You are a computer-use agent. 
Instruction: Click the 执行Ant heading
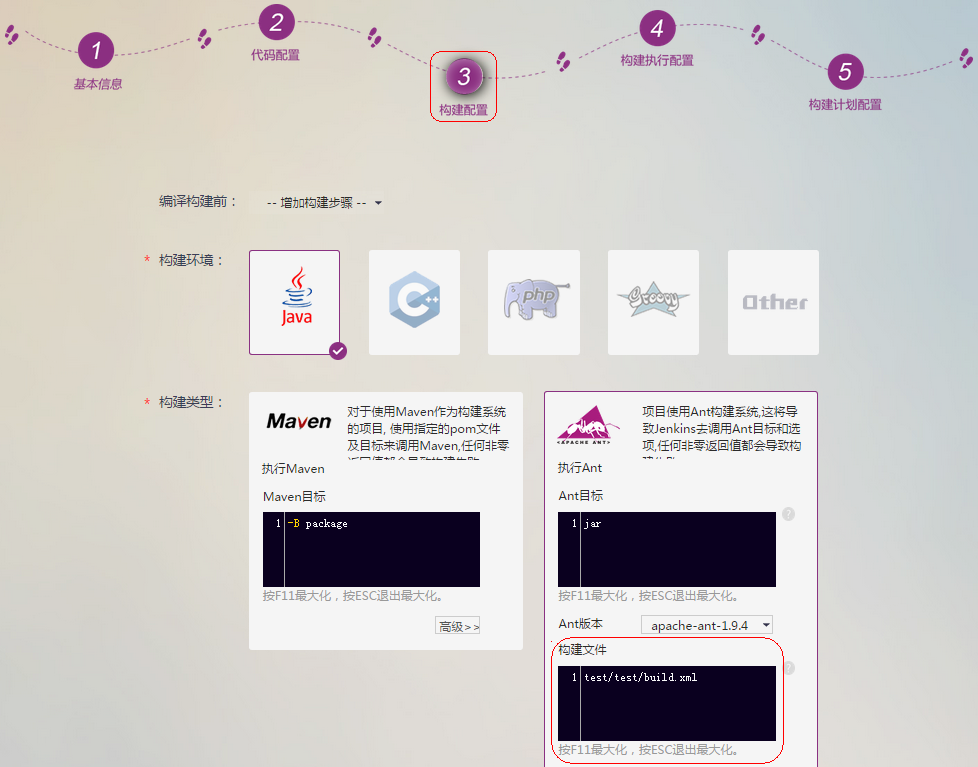click(580, 468)
